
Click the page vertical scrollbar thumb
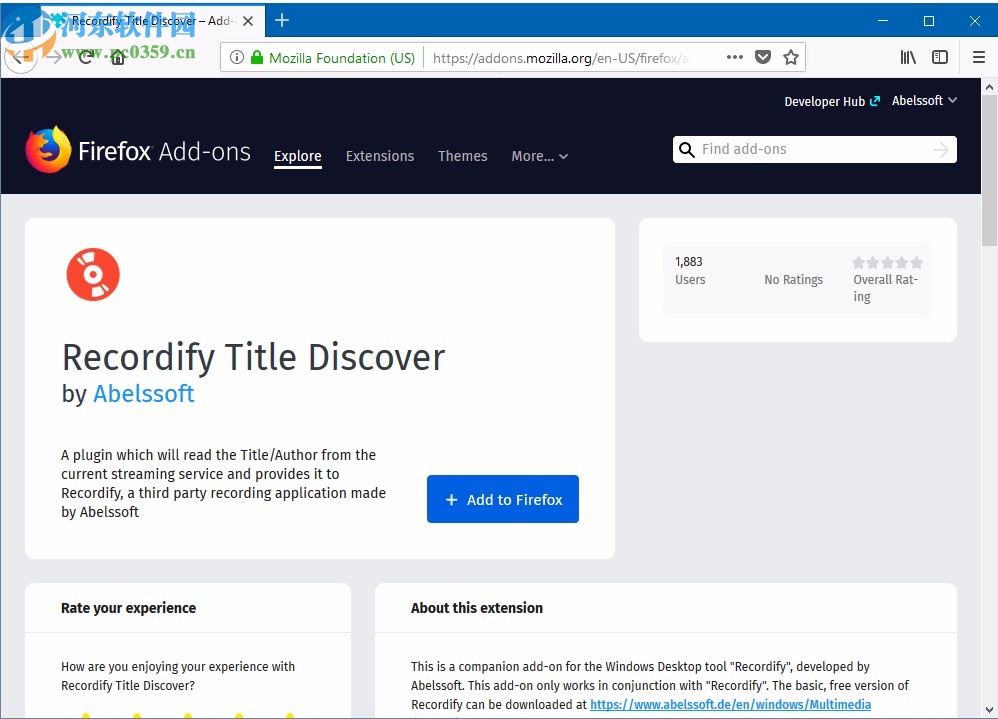tap(989, 171)
